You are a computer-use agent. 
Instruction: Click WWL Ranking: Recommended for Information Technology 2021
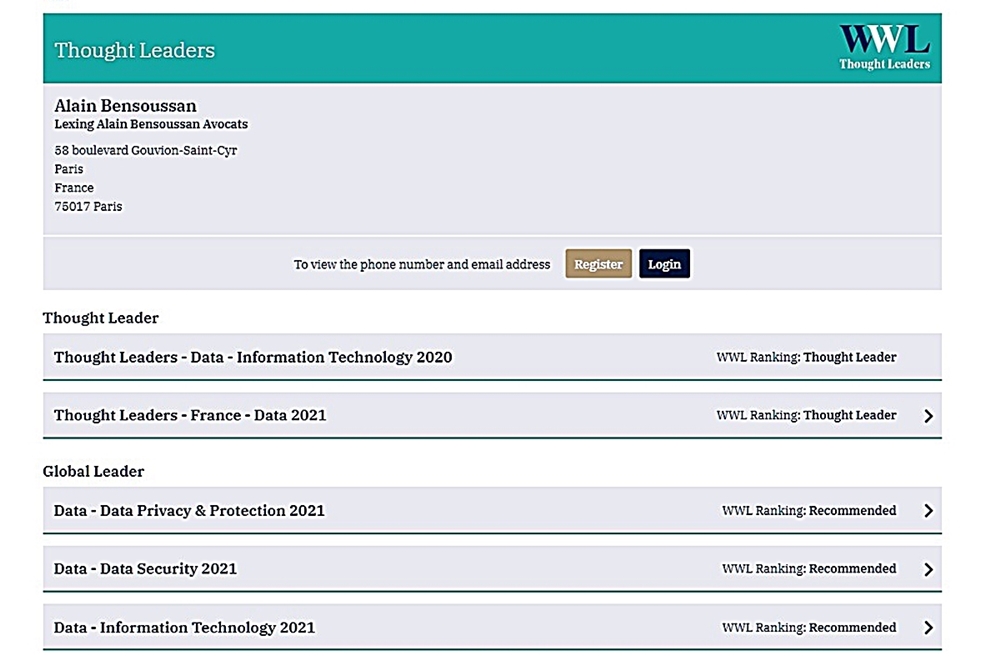[x=809, y=627]
